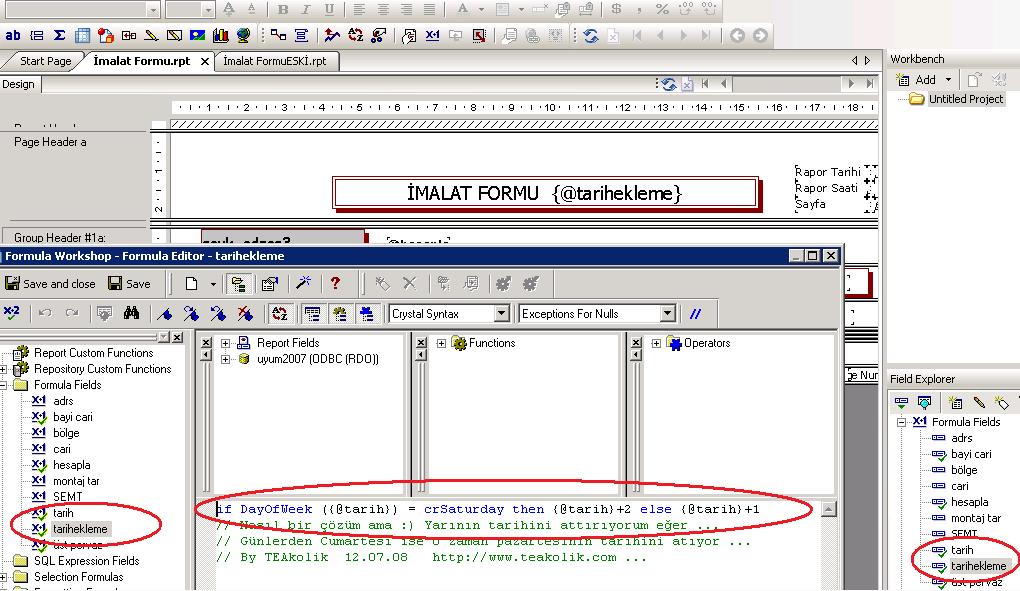Click Save and close button

point(50,283)
